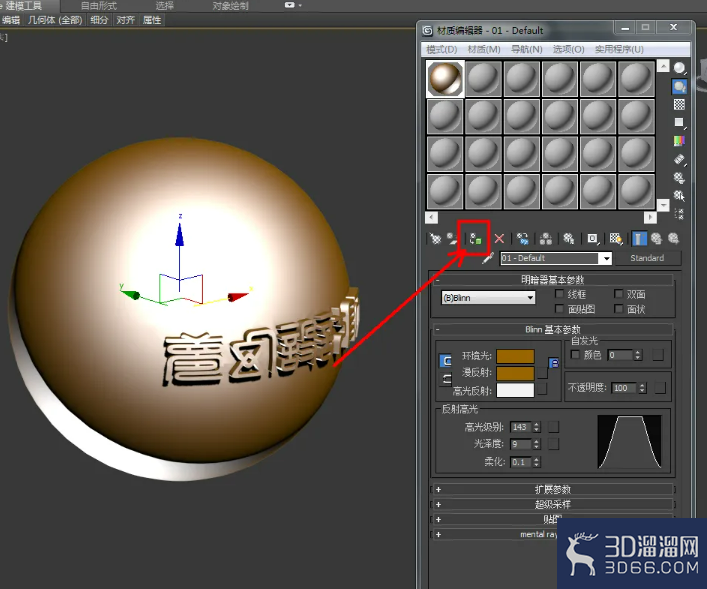Click the 漫反射 diffuse color swatch
Image resolution: width=707 pixels, height=589 pixels.
tap(515, 373)
